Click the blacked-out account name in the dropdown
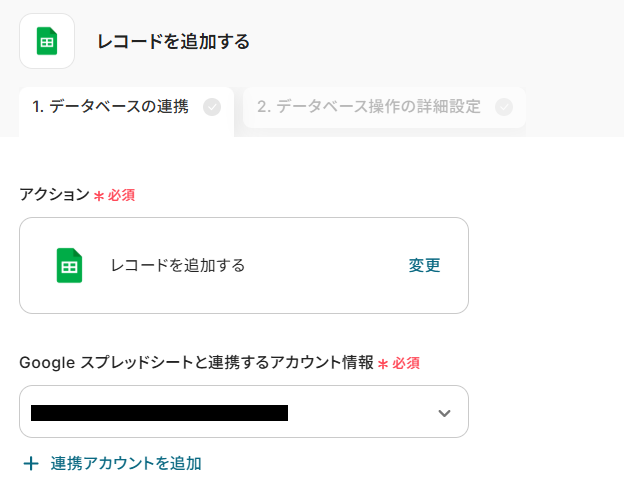The height and width of the screenshot is (492, 624). (160, 412)
